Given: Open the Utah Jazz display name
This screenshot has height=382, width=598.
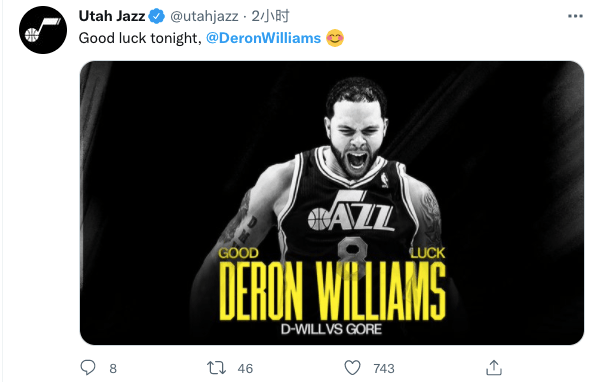Looking at the screenshot, I should click(x=112, y=16).
